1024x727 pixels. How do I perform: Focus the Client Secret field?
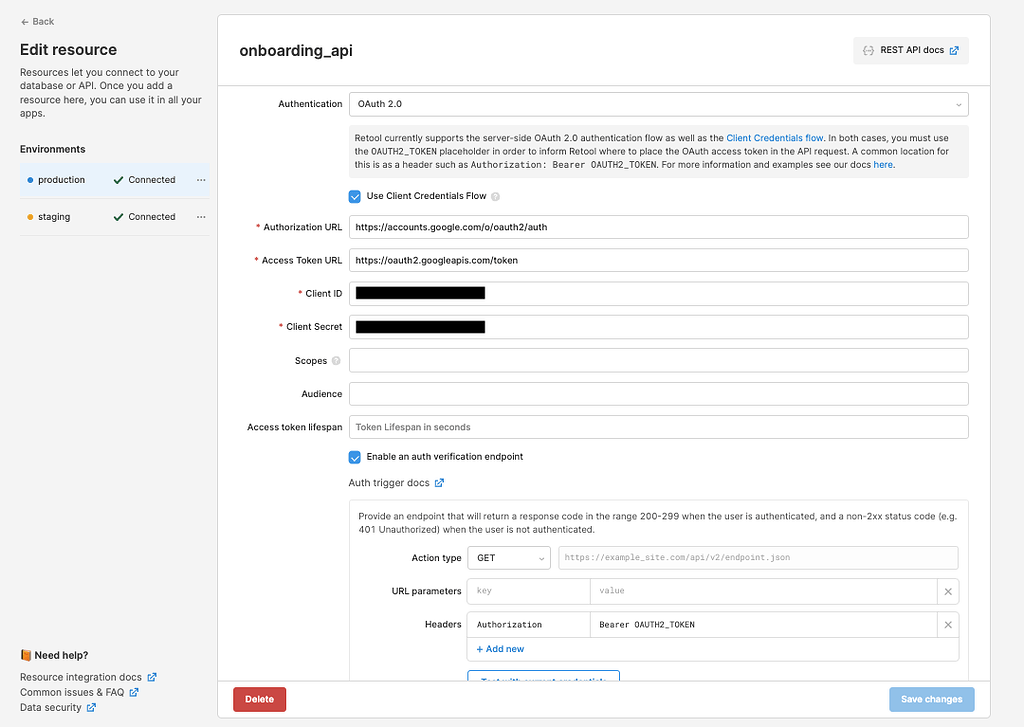[x=658, y=327]
